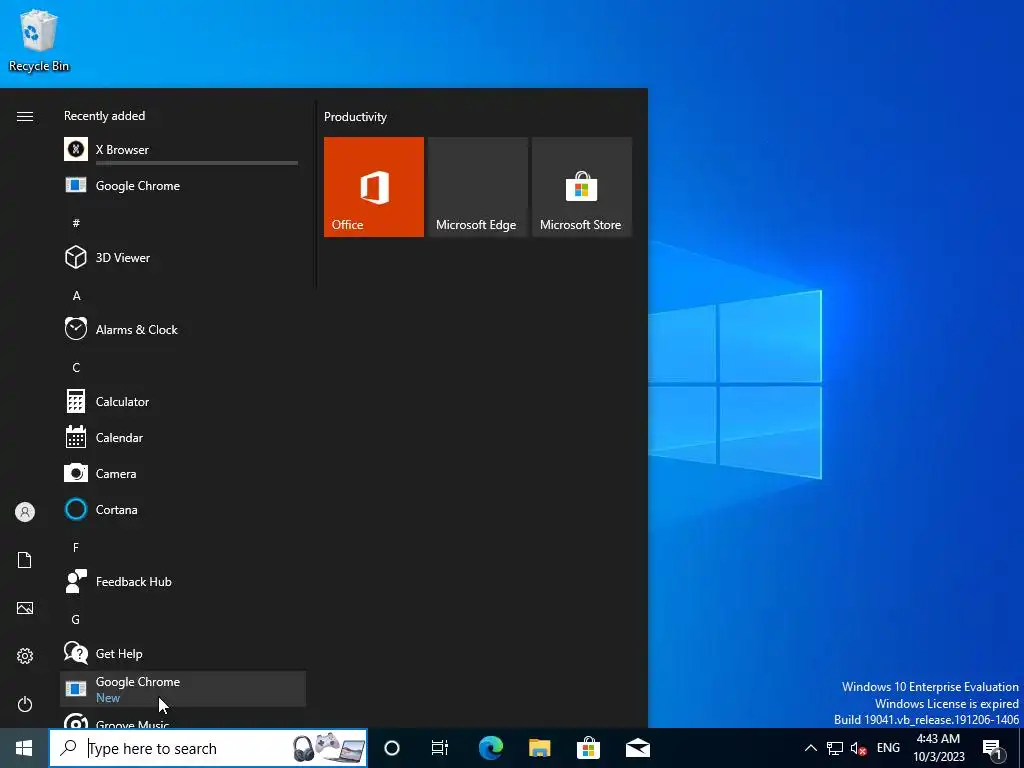Open Alarms & Clock
Image resolution: width=1024 pixels, height=768 pixels.
[x=182, y=330]
